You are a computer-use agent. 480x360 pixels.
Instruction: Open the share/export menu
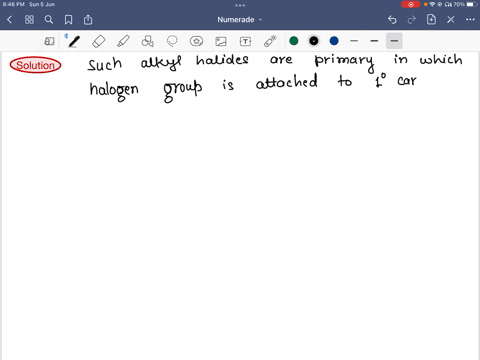[x=88, y=20]
